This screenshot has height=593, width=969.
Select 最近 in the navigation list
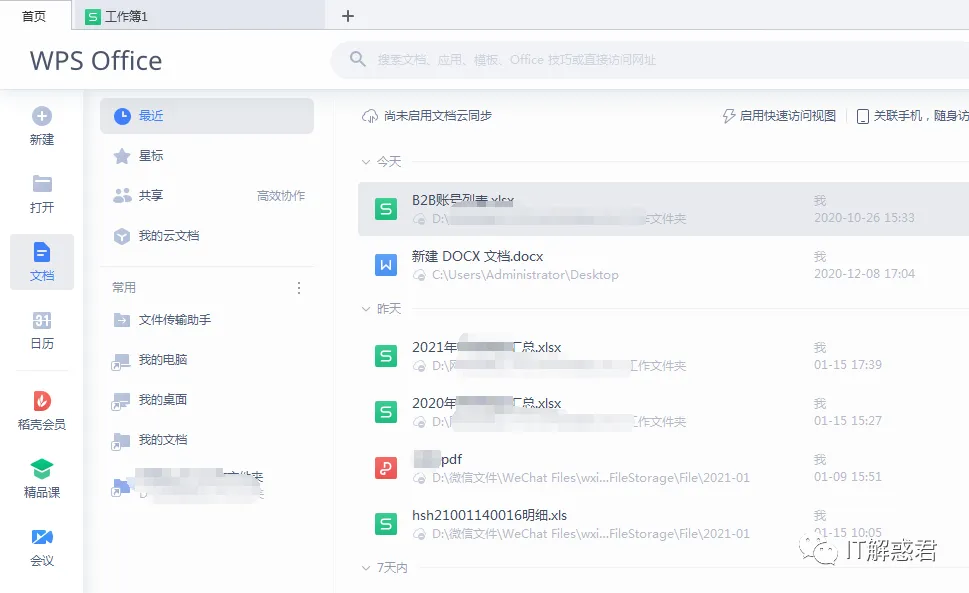207,116
